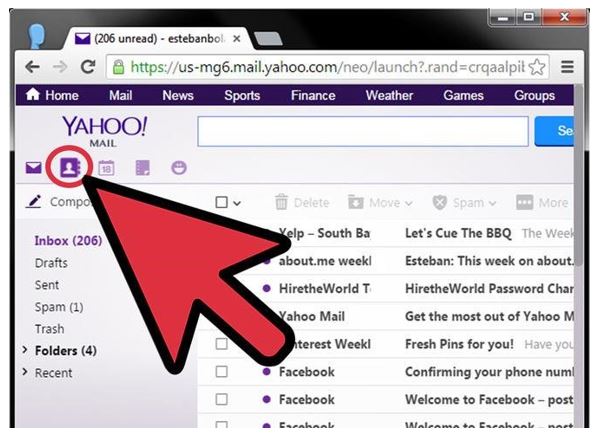
Task: Open the Sent folder
Action: (47, 285)
